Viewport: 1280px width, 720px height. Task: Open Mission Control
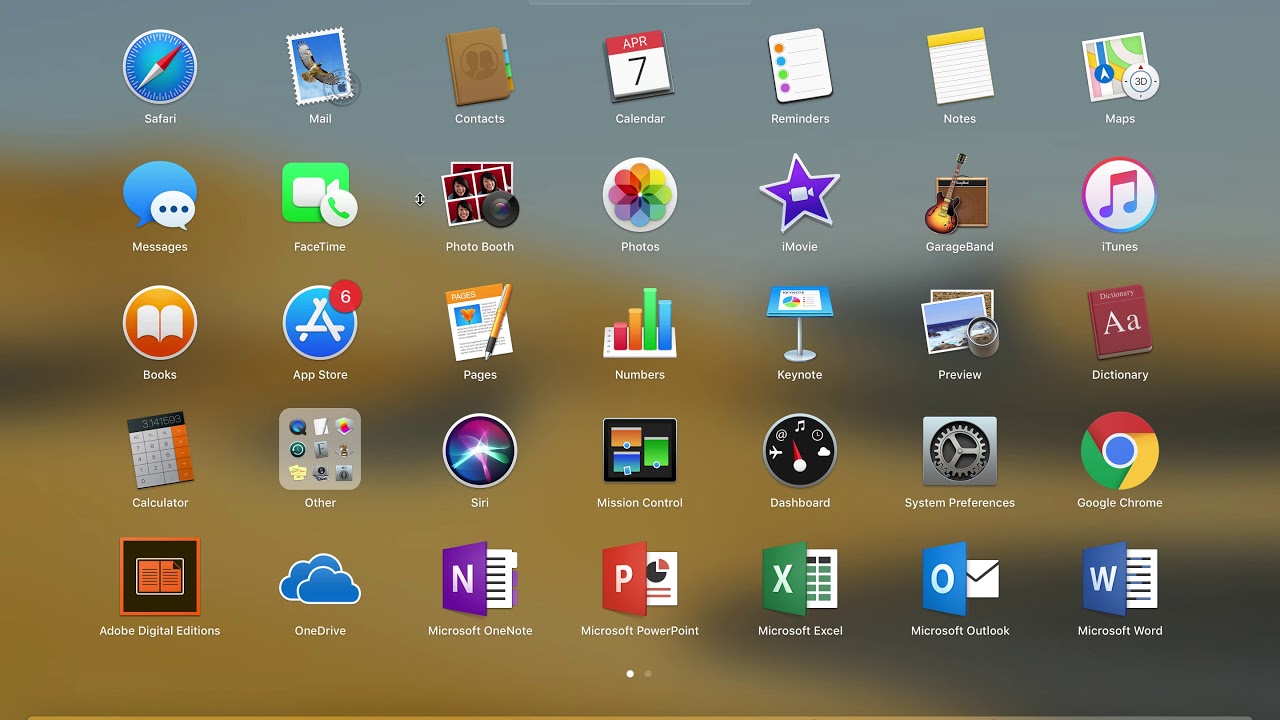(x=640, y=451)
